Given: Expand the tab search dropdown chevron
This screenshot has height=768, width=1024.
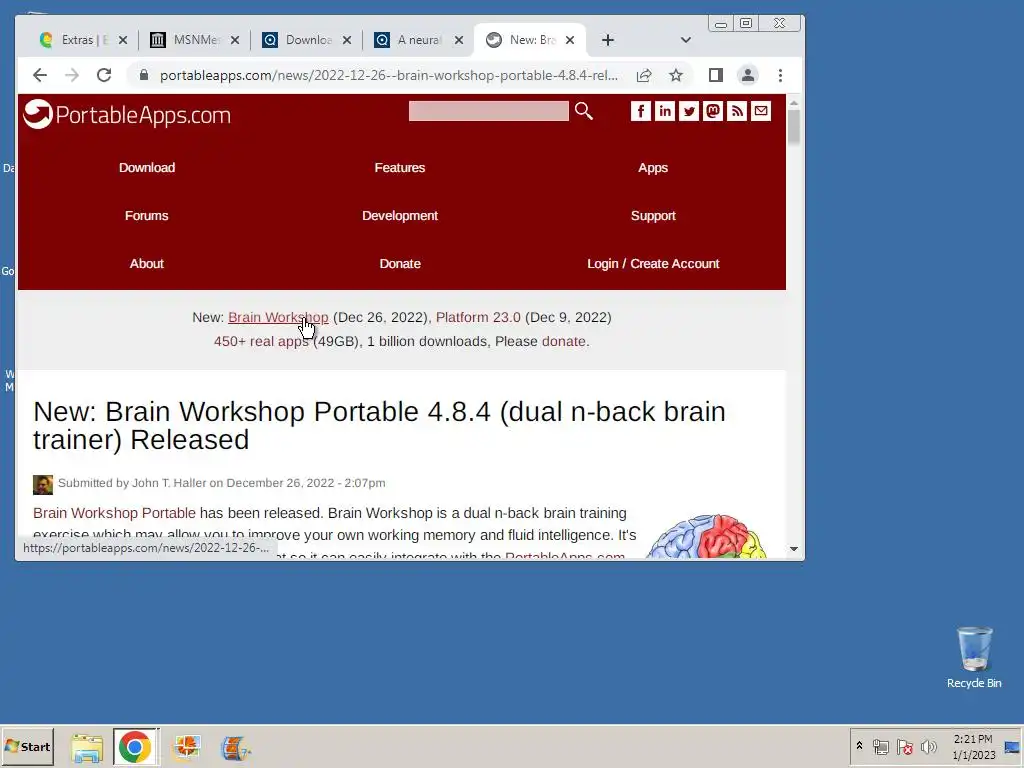Looking at the screenshot, I should (686, 40).
